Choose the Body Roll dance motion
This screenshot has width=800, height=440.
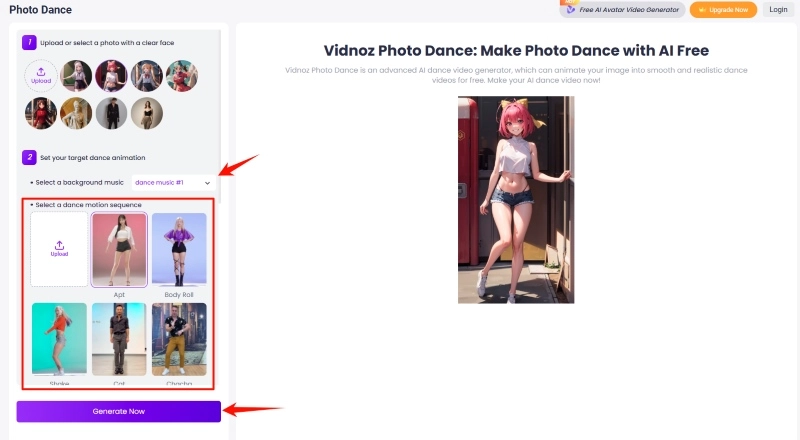click(x=179, y=250)
